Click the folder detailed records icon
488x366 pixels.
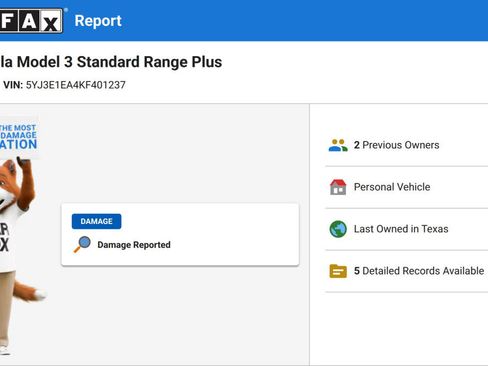pos(338,271)
